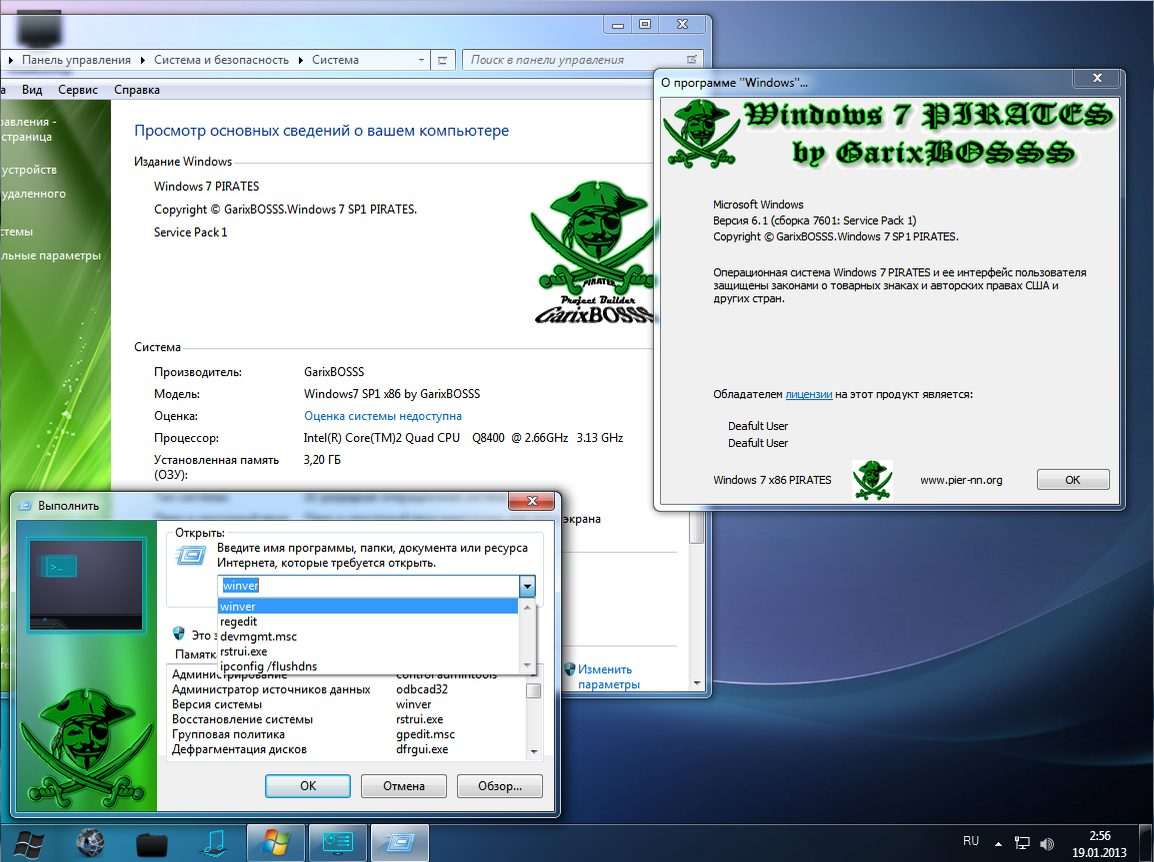Screen dimensions: 1154x862
Task: Click the address bar refresh button
Action: pos(442,60)
